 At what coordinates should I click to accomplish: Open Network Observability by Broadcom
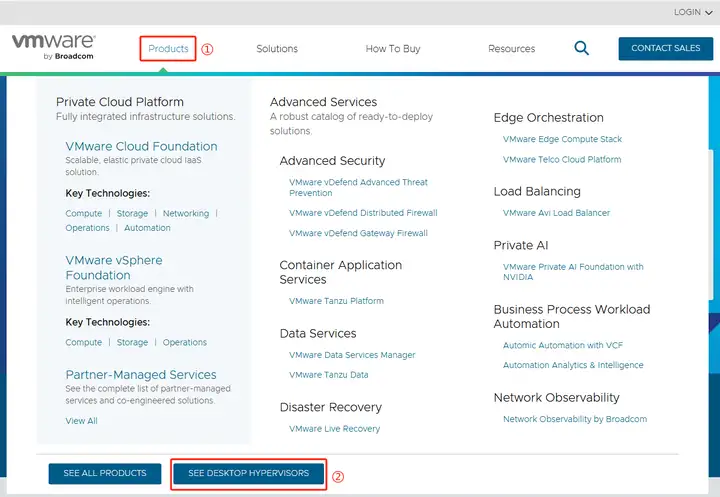pyautogui.click(x=575, y=419)
